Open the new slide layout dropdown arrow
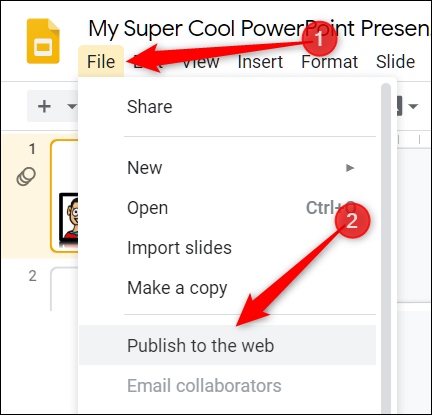 point(71,107)
